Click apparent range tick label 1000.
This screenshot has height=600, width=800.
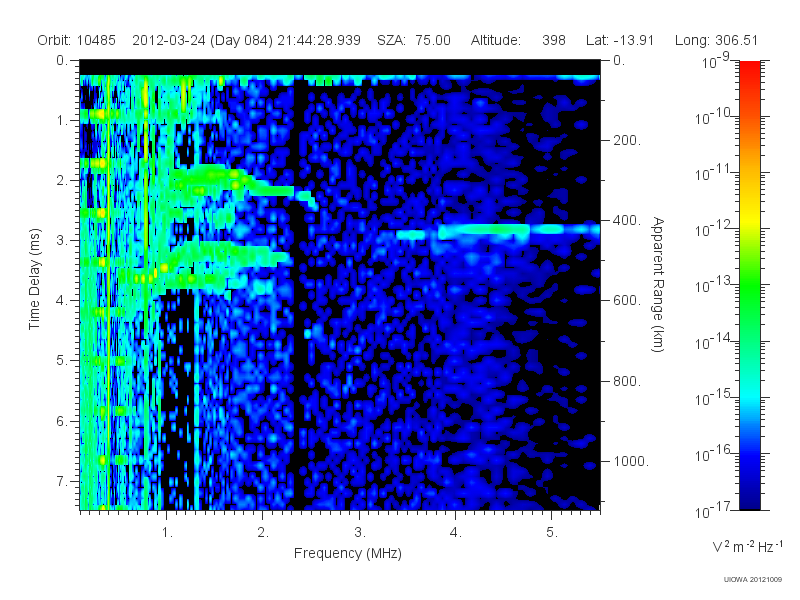point(631,461)
